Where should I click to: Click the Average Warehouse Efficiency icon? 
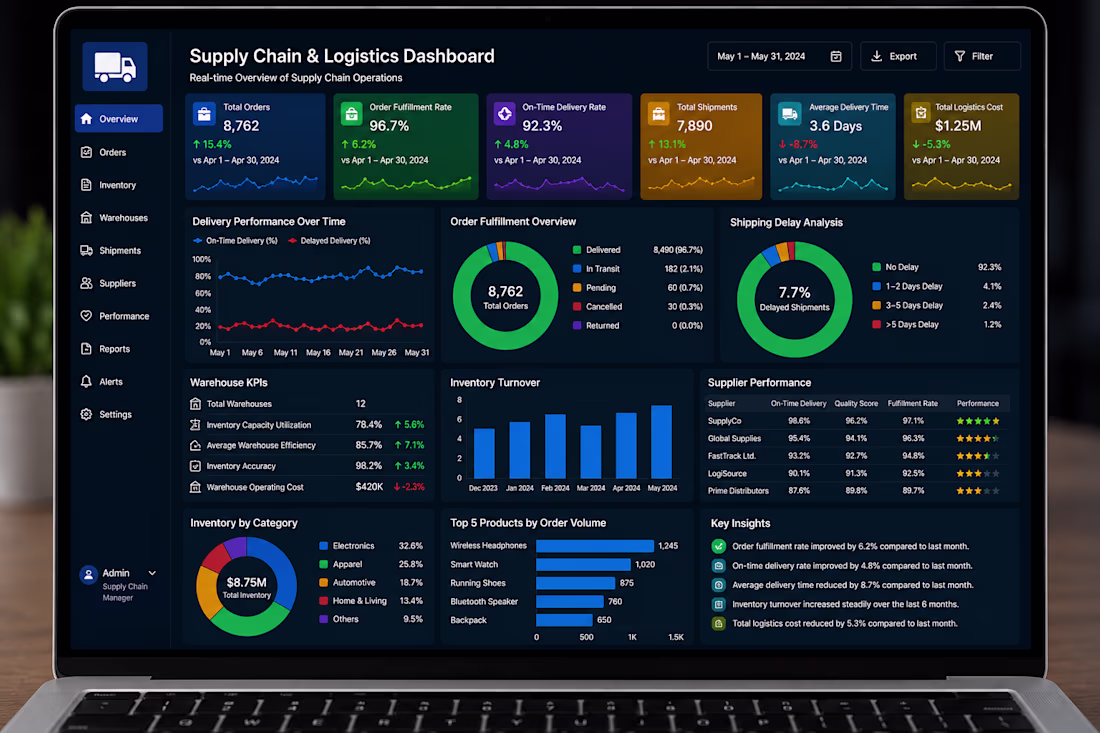click(x=196, y=445)
